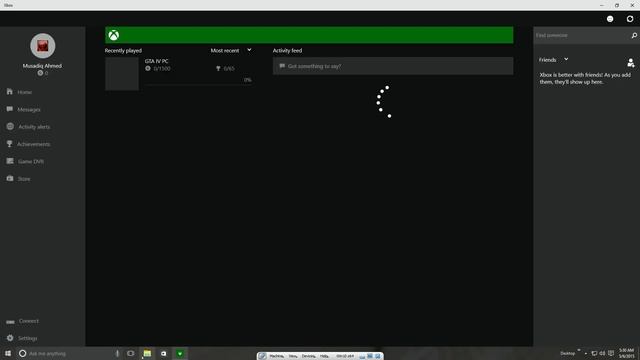Image resolution: width=640 pixels, height=360 pixels.
Task: Click the Musadiq Ahmed profile picture
Action: coord(42,46)
